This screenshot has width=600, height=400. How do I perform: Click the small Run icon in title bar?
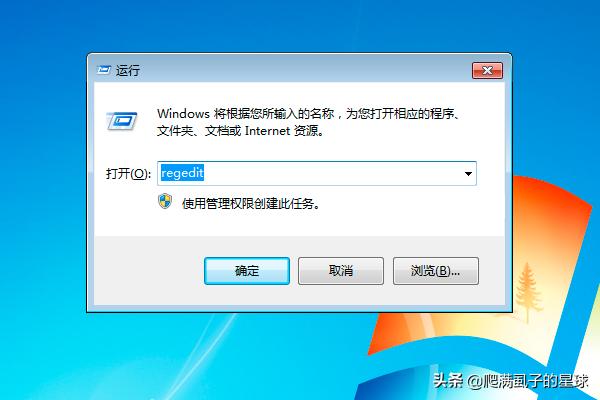[103, 70]
